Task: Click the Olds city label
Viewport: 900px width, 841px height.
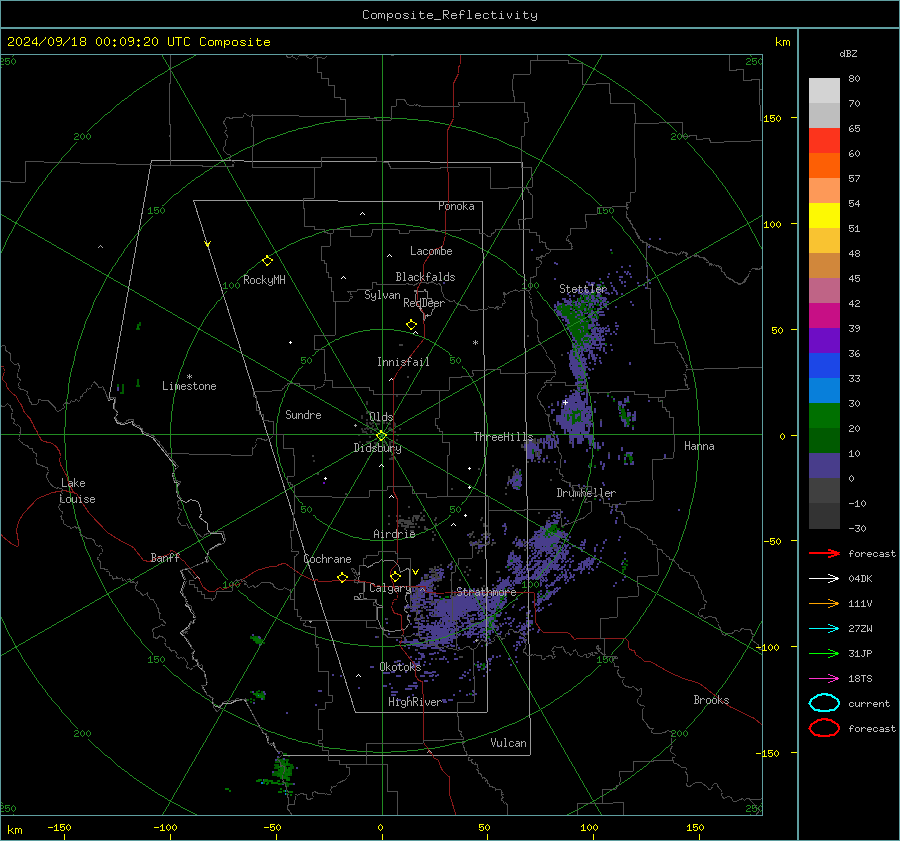Action: [381, 416]
